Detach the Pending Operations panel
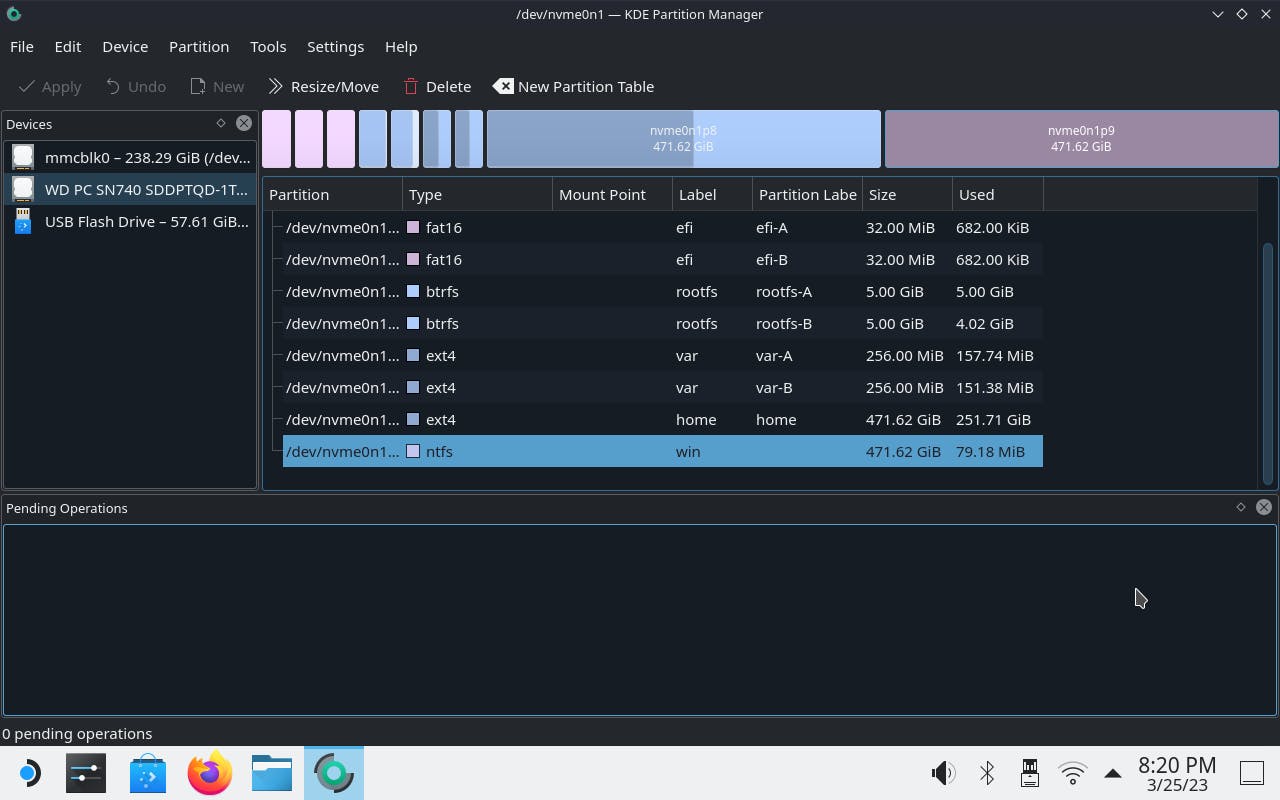This screenshot has height=800, width=1280. pyautogui.click(x=1241, y=507)
